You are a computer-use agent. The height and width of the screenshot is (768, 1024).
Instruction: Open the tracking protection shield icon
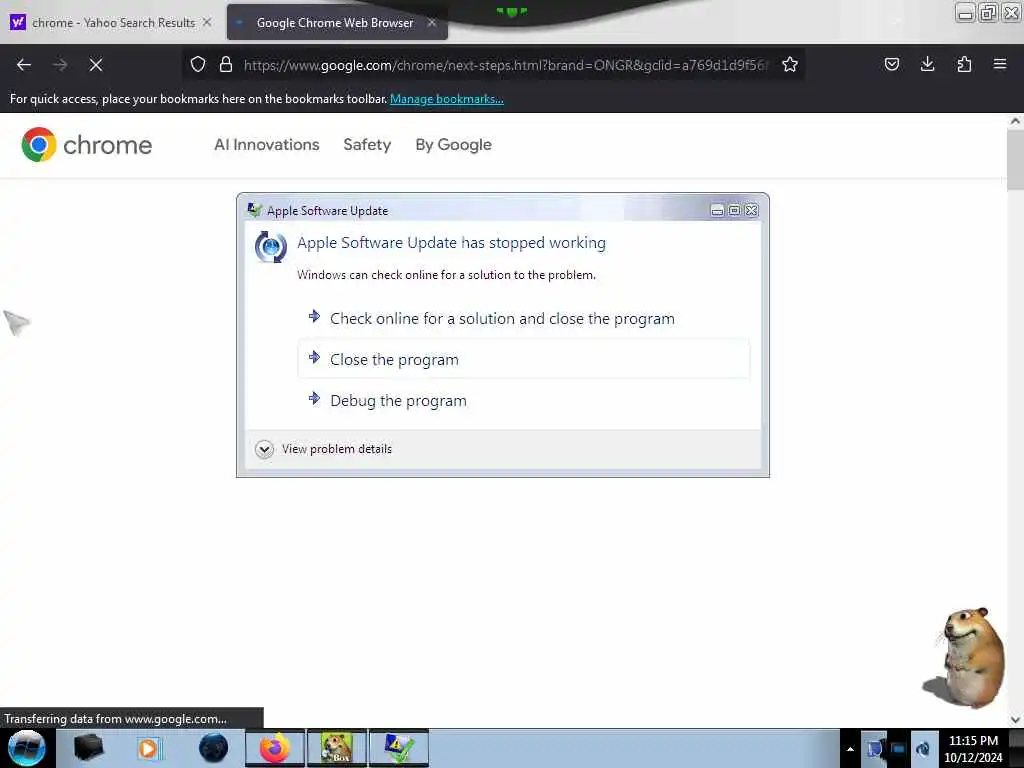198,64
